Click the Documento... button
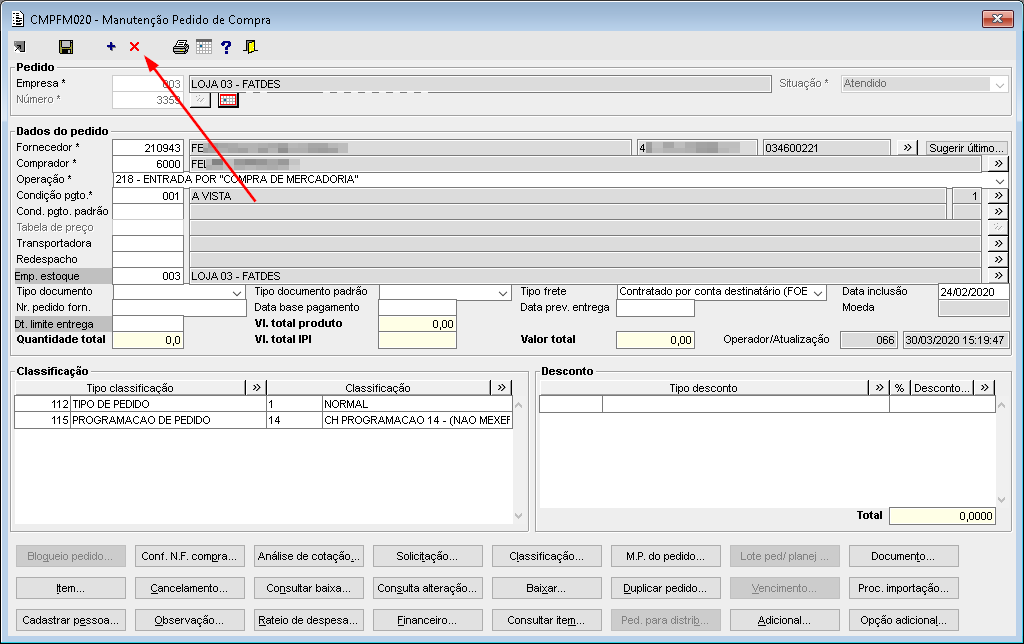 coord(904,556)
